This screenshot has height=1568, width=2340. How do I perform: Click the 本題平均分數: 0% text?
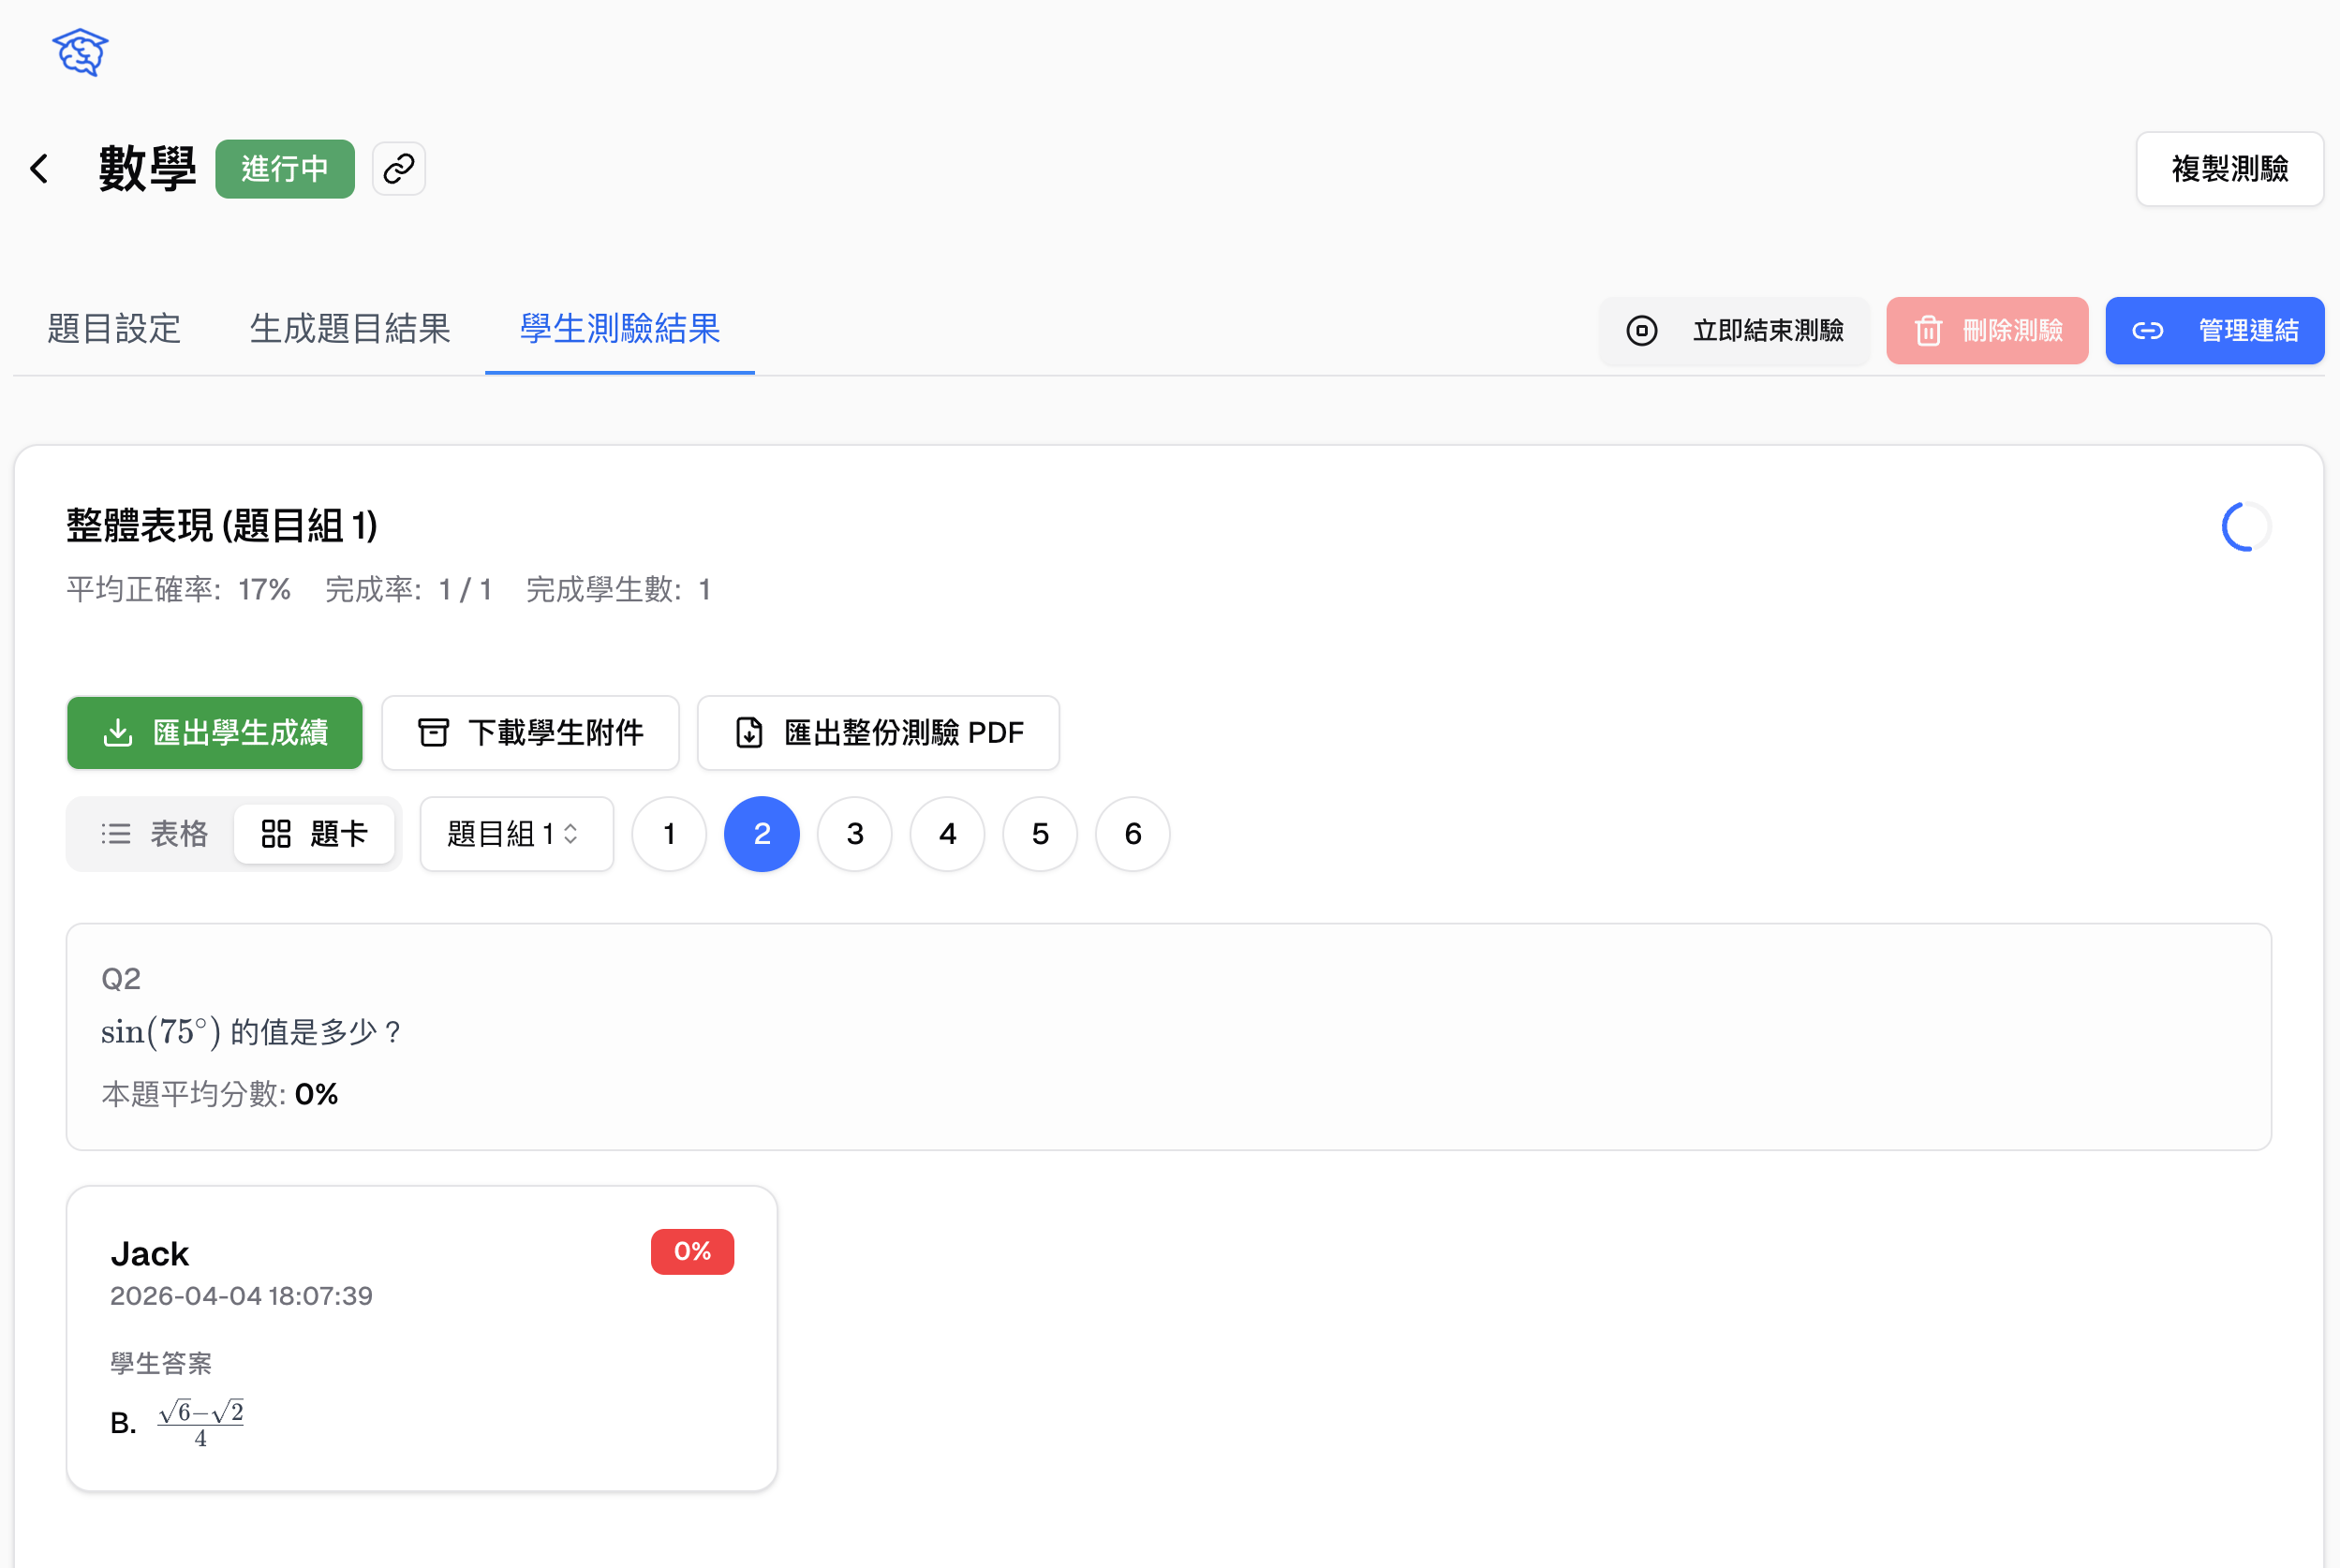pyautogui.click(x=220, y=1094)
